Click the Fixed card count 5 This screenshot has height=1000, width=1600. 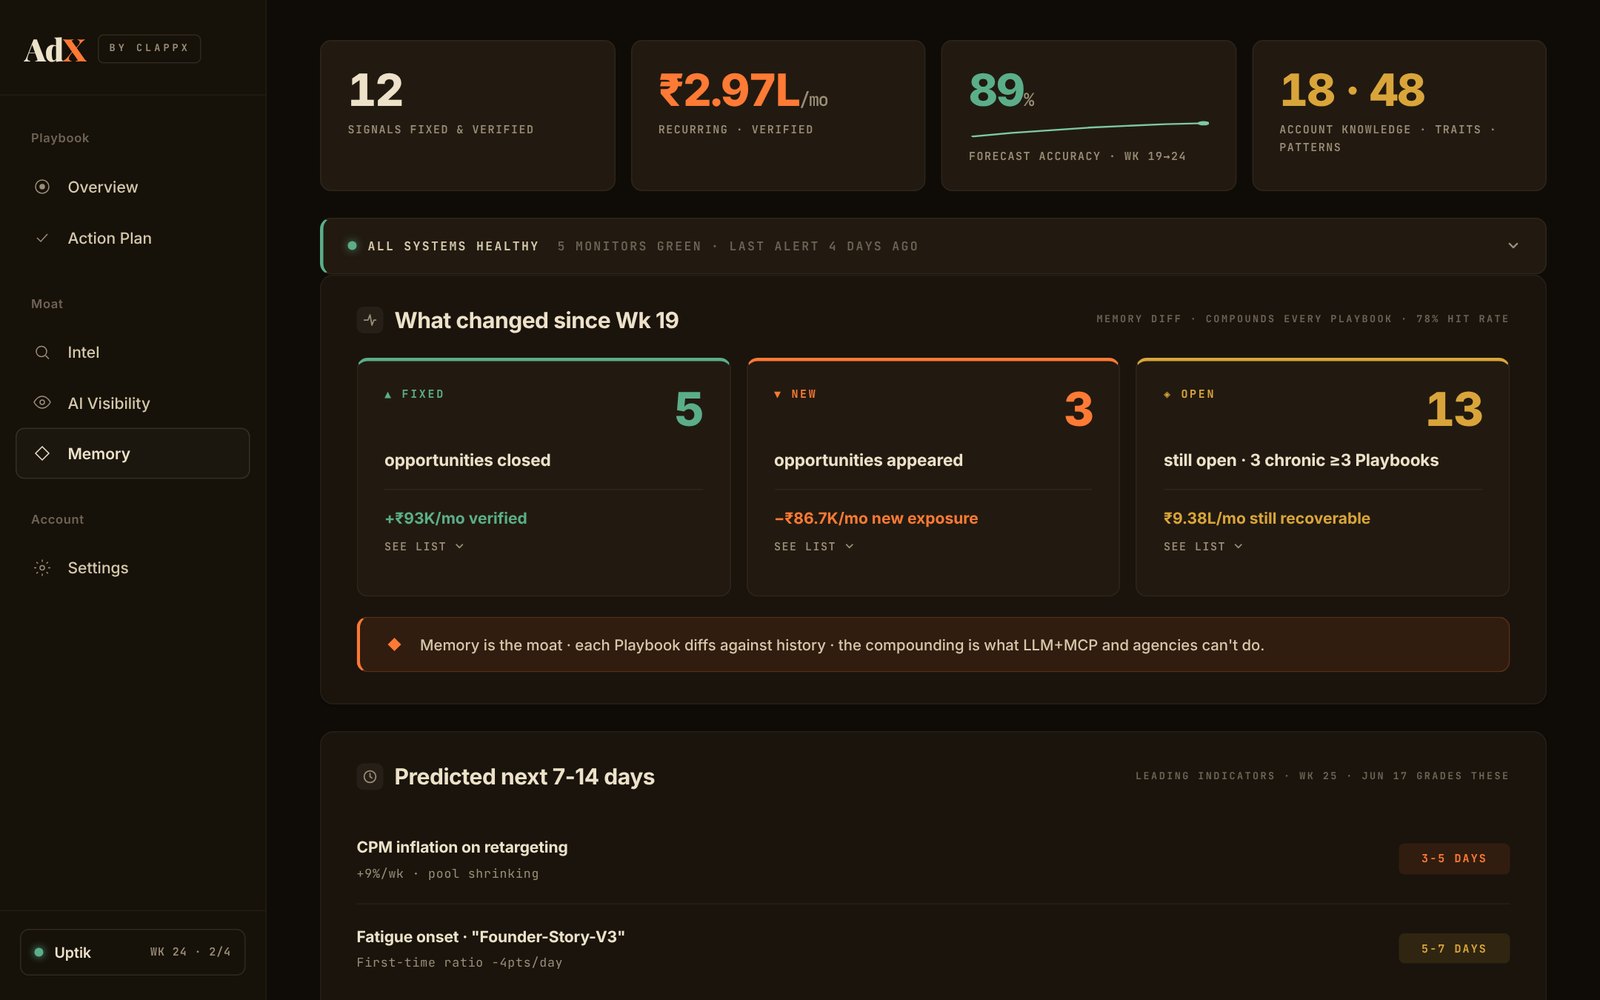(x=689, y=409)
